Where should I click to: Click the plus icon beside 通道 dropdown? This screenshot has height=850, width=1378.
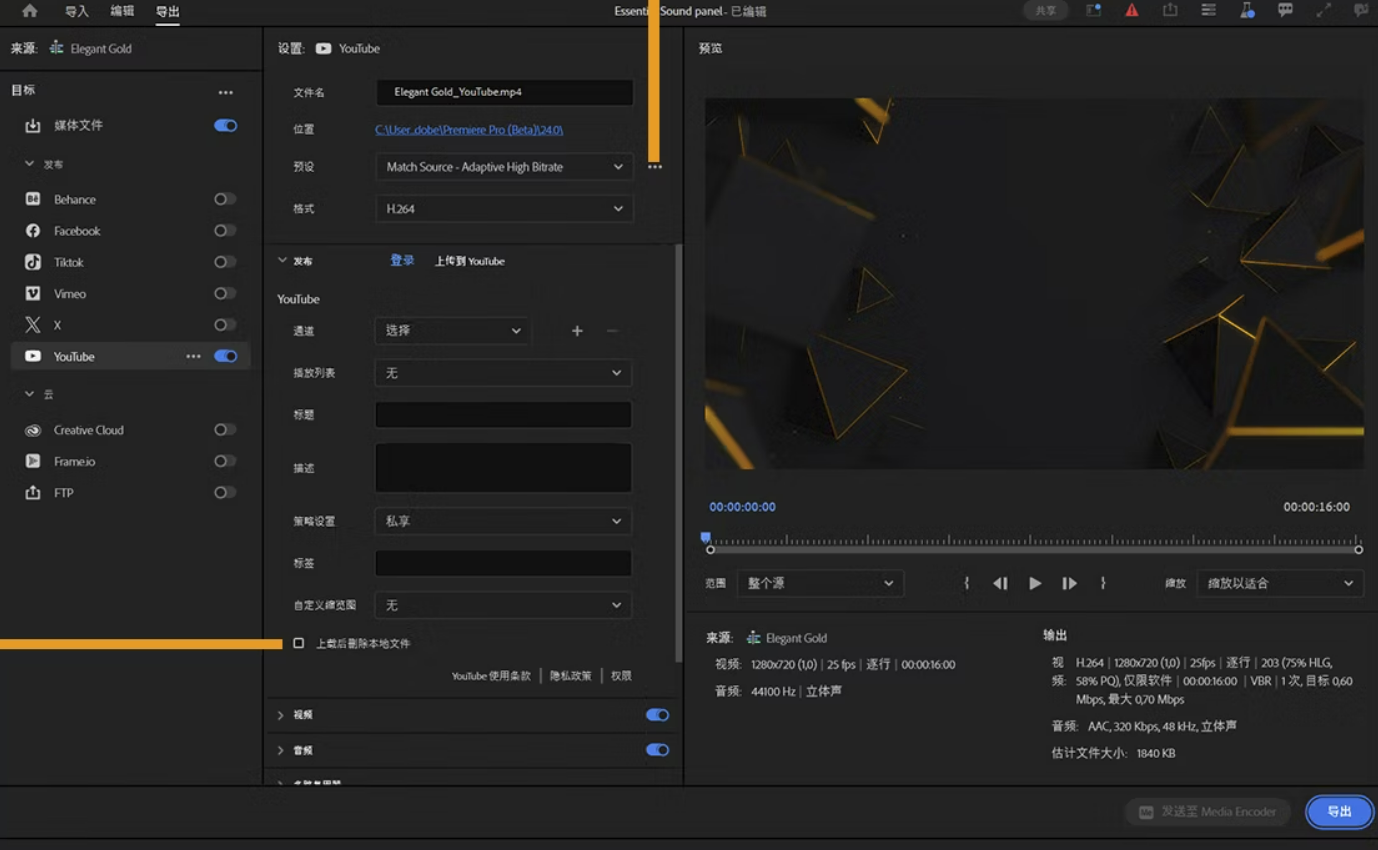click(577, 331)
